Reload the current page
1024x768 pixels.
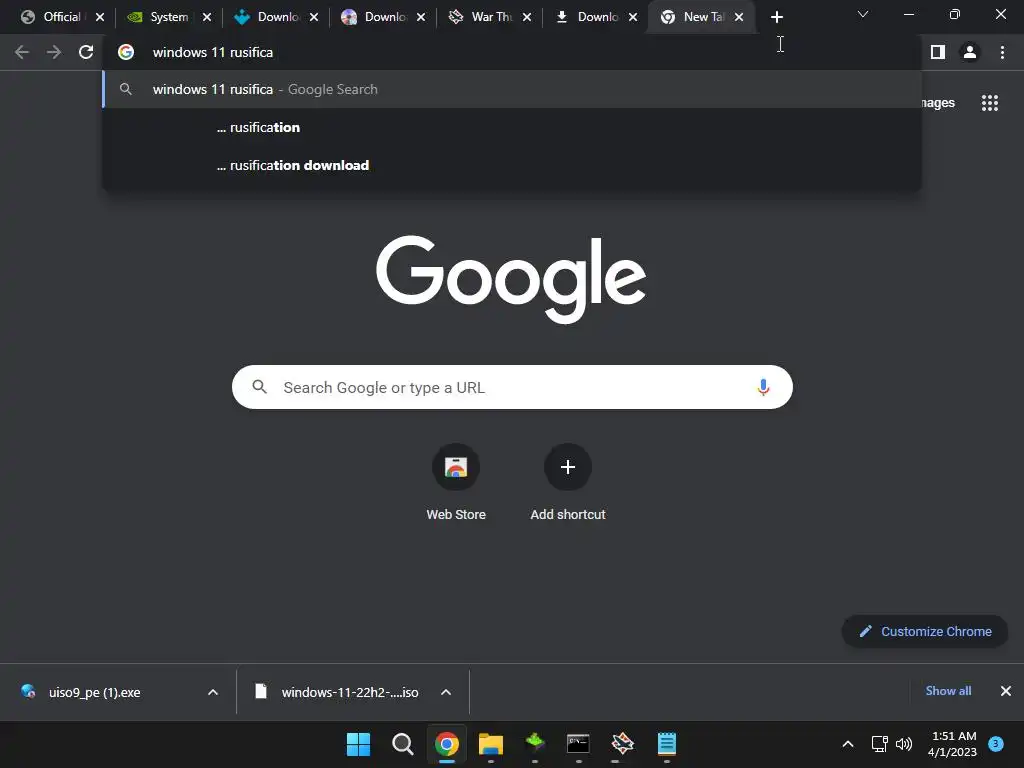[86, 52]
